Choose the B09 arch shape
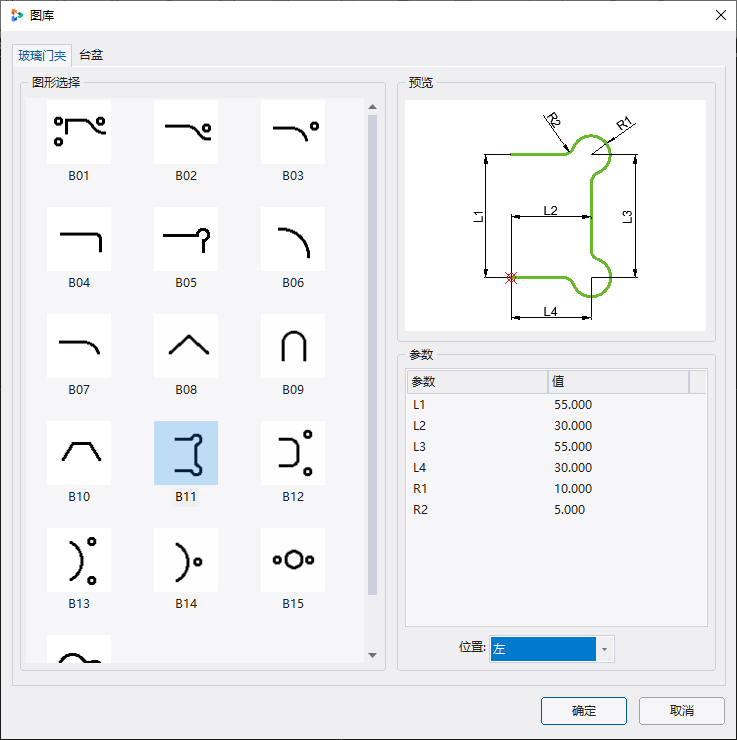Screen dimensions: 737x740 coord(293,346)
